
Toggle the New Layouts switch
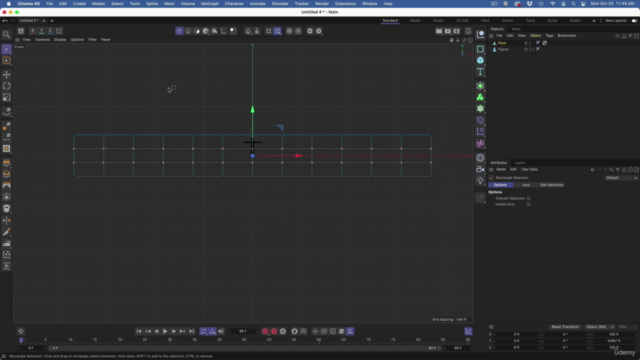634,20
